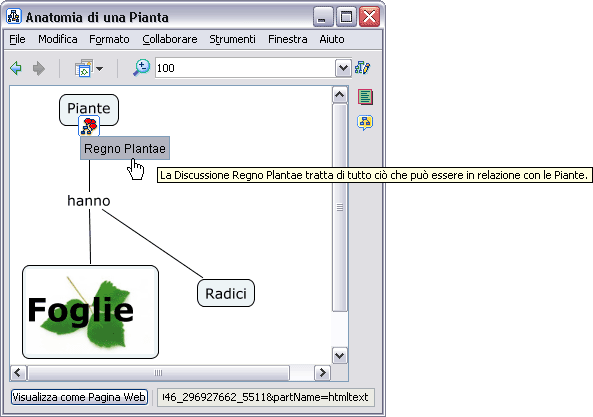This screenshot has width=593, height=417.
Task: Select the Regno Plantae popup item
Action: pyautogui.click(x=125, y=148)
